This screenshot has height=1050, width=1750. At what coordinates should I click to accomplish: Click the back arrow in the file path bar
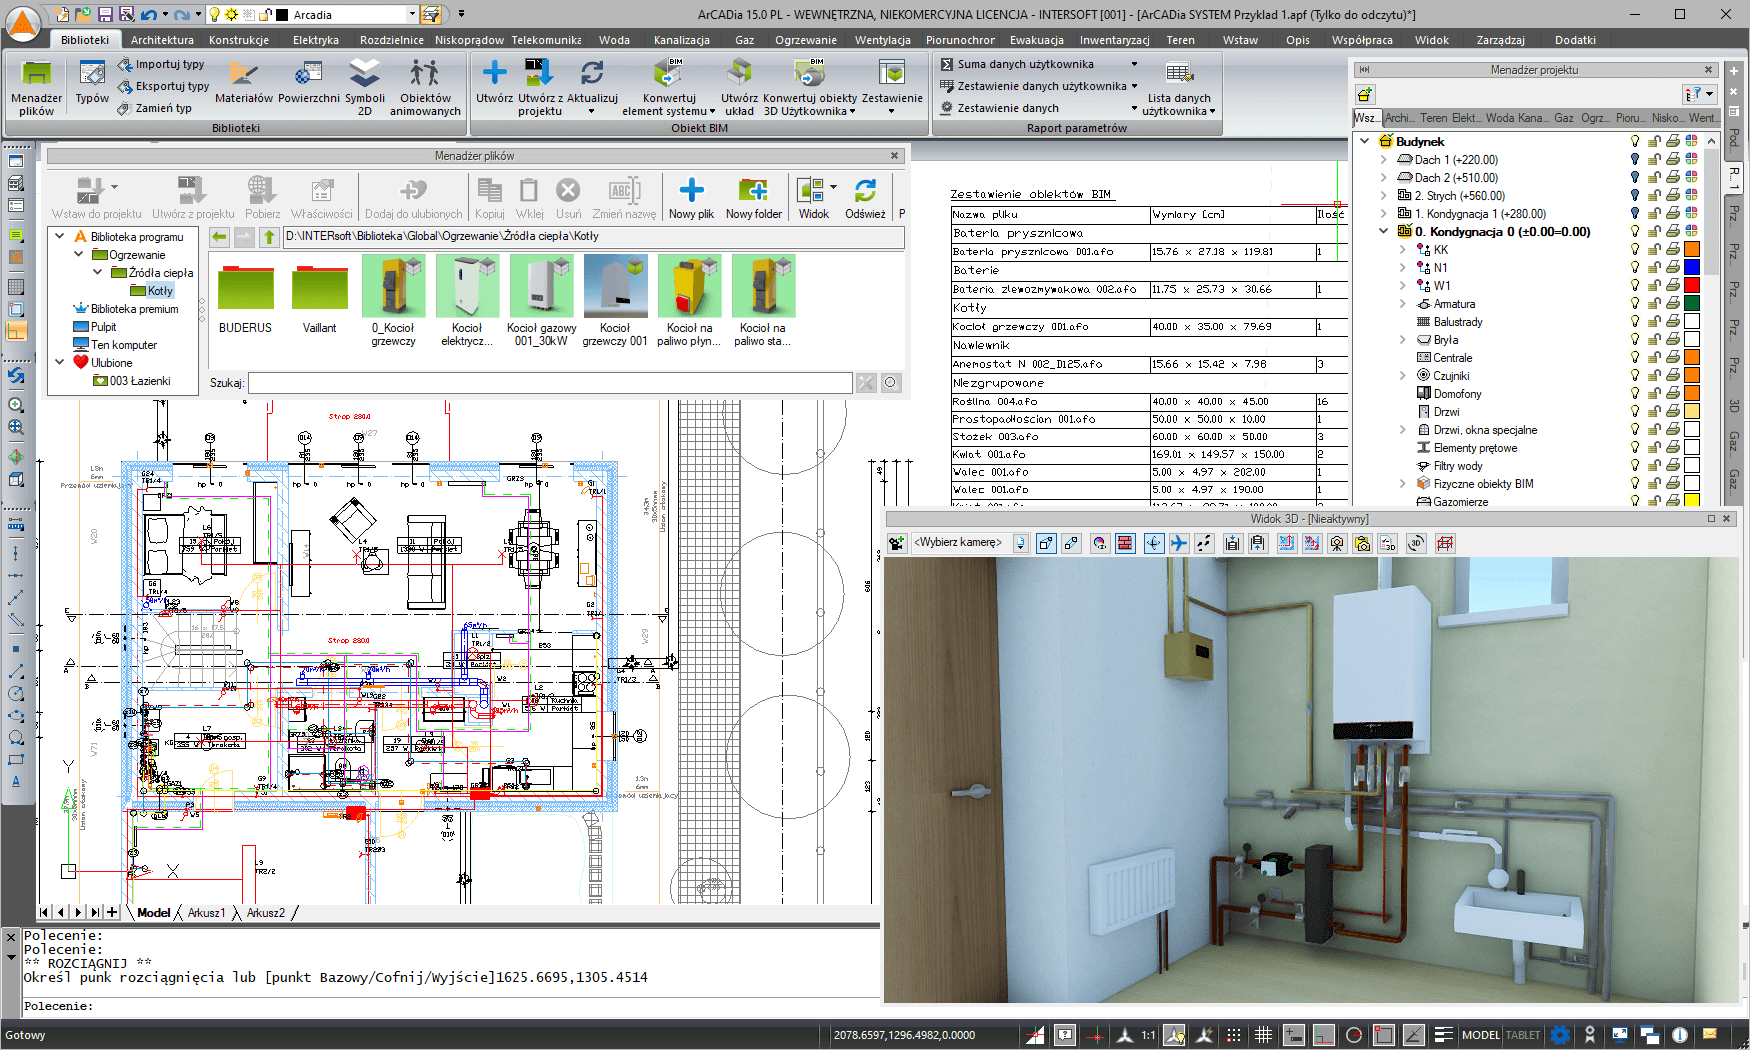pyautogui.click(x=219, y=237)
